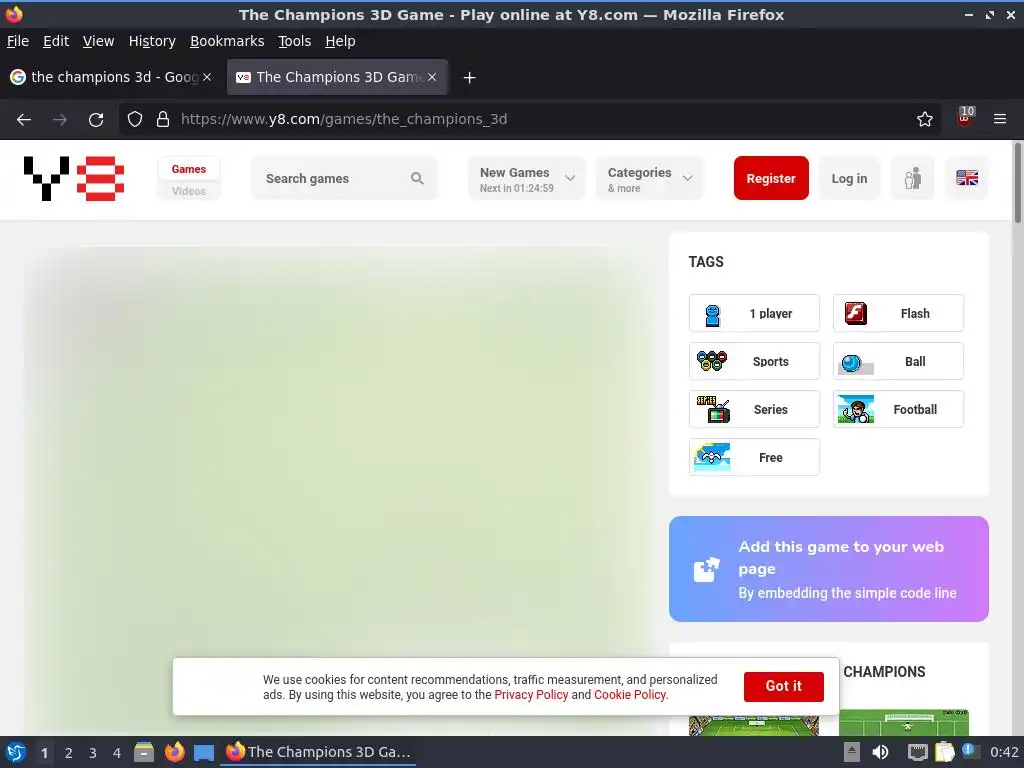The height and width of the screenshot is (768, 1024).
Task: Select The Champions 3D Game tab
Action: (337, 77)
